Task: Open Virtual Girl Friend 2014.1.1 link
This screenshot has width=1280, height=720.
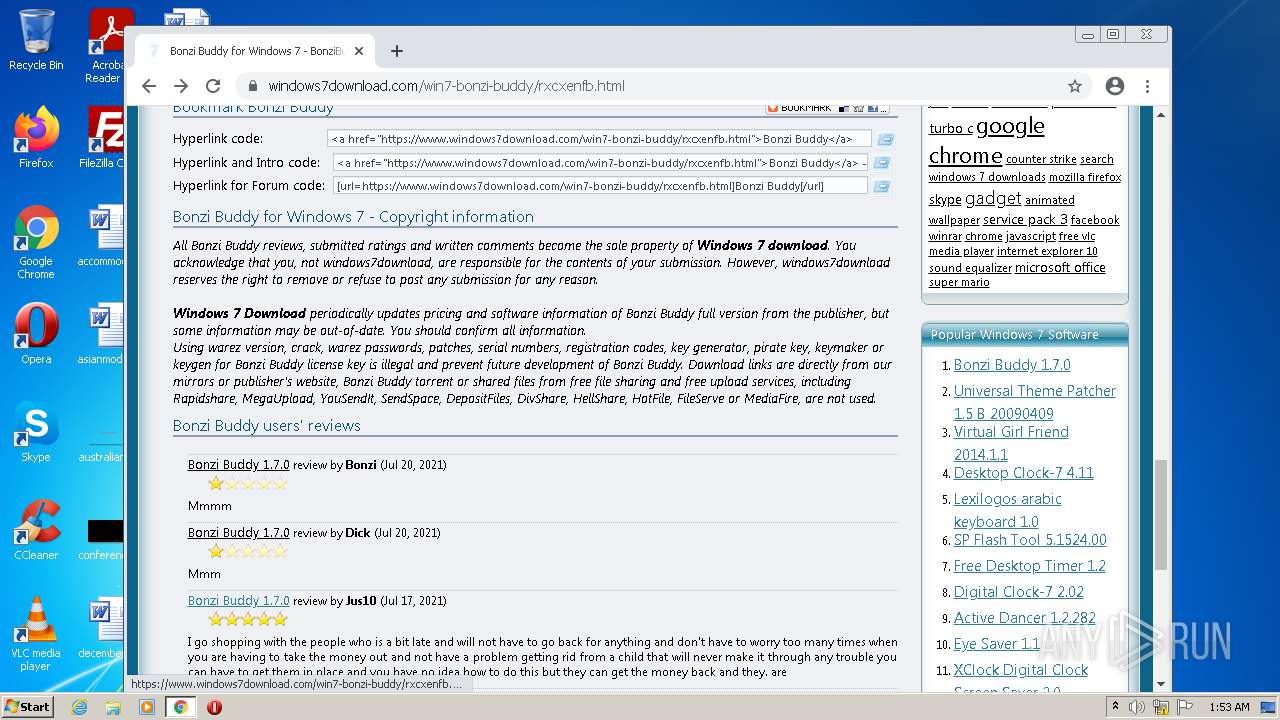Action: (1011, 443)
